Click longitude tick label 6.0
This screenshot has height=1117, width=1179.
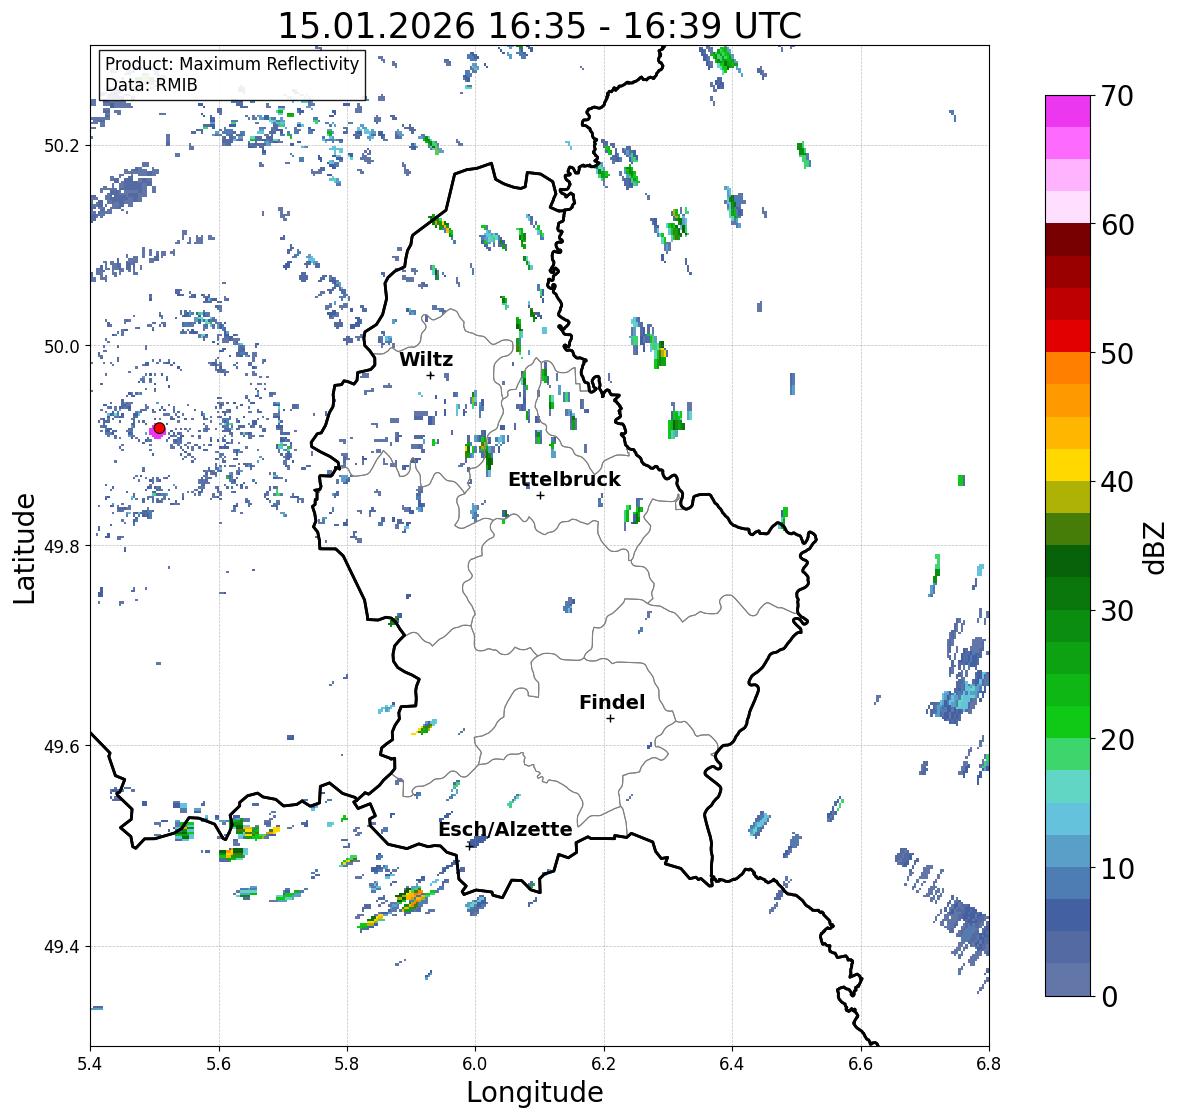(475, 1064)
